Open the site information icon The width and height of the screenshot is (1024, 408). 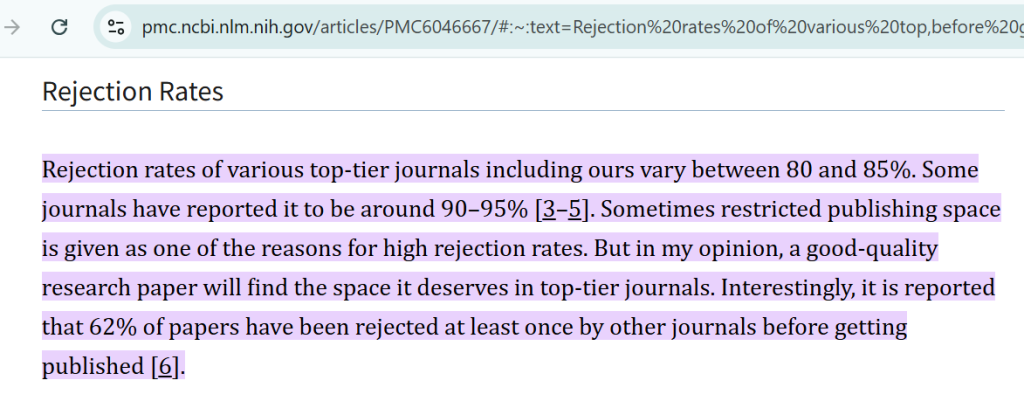[116, 27]
